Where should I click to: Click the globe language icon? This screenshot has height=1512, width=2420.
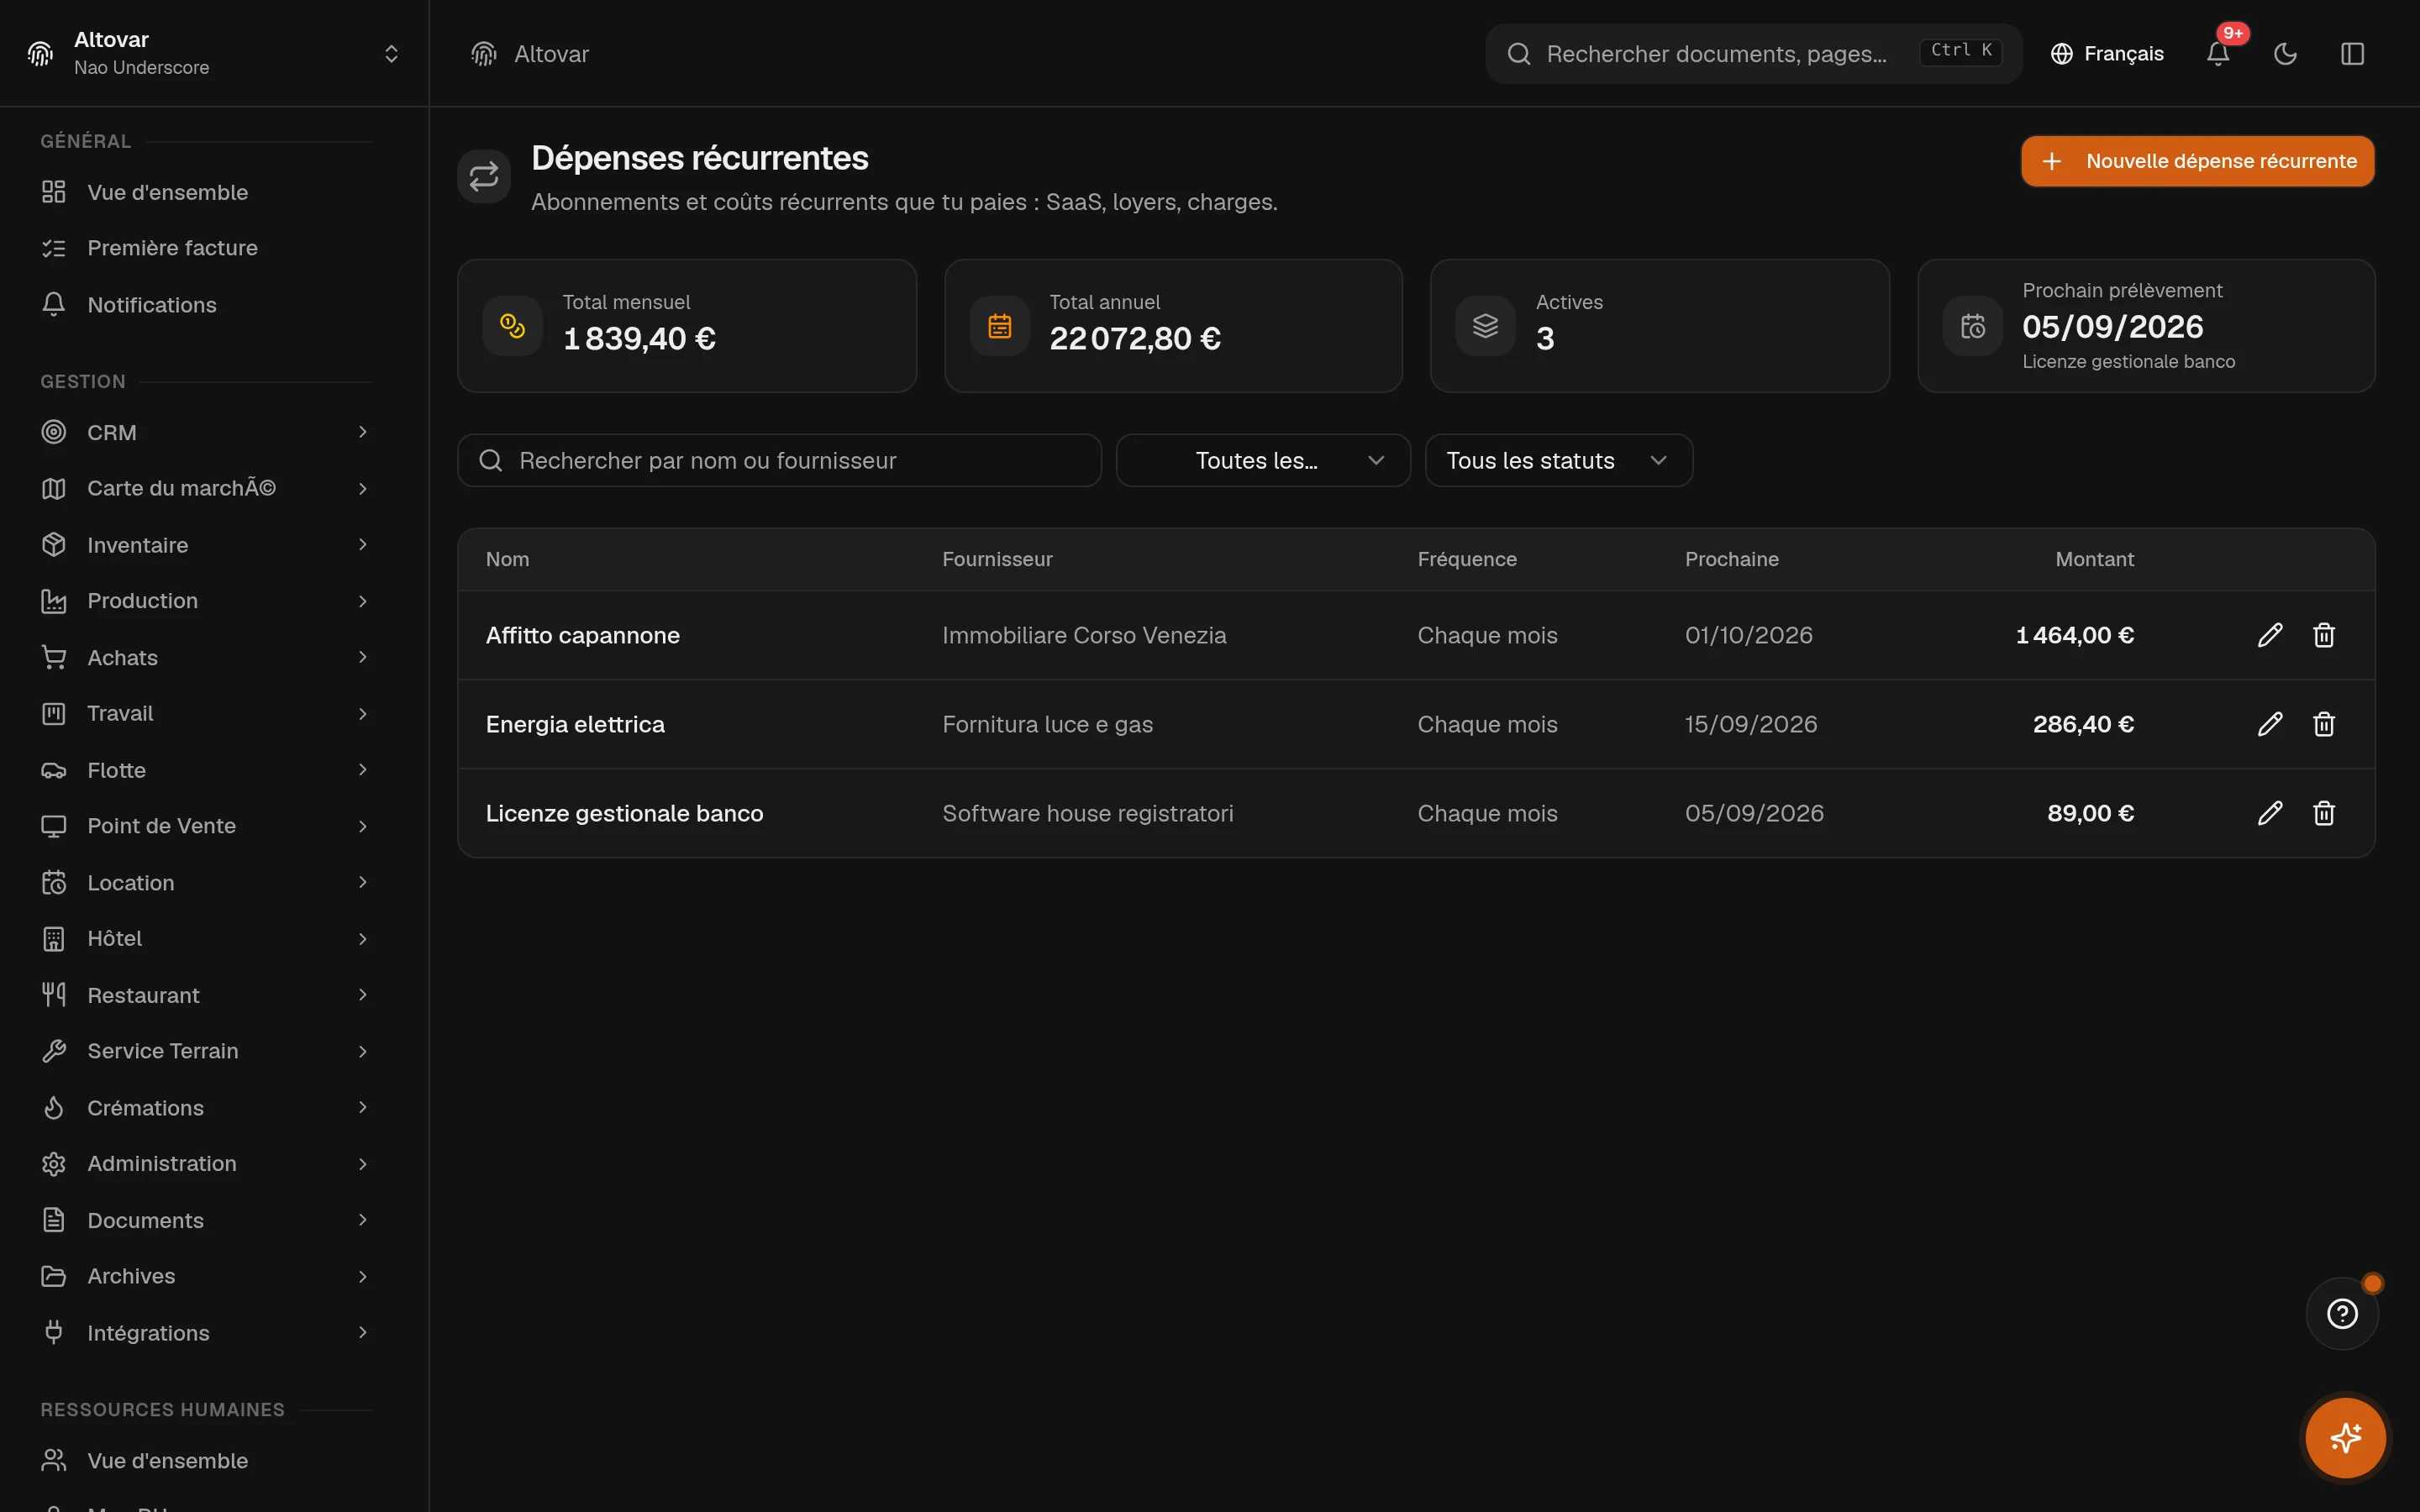[x=2061, y=54]
